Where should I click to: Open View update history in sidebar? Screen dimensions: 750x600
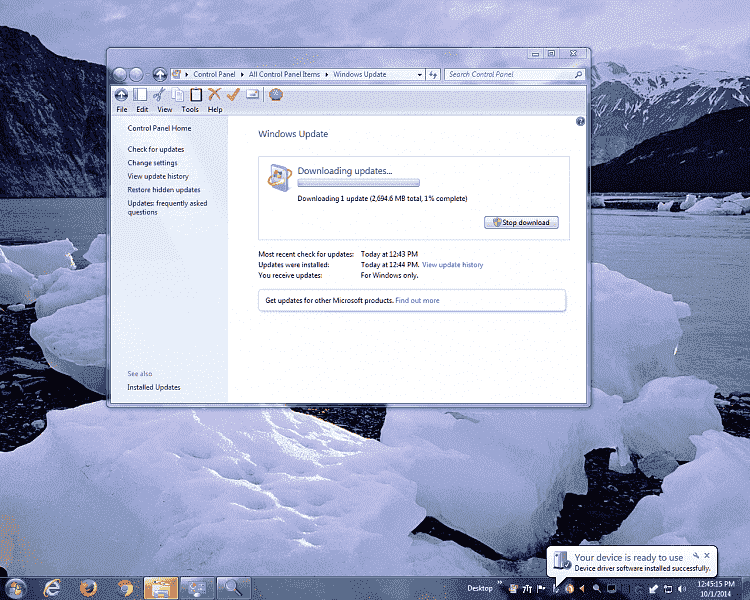(x=158, y=176)
